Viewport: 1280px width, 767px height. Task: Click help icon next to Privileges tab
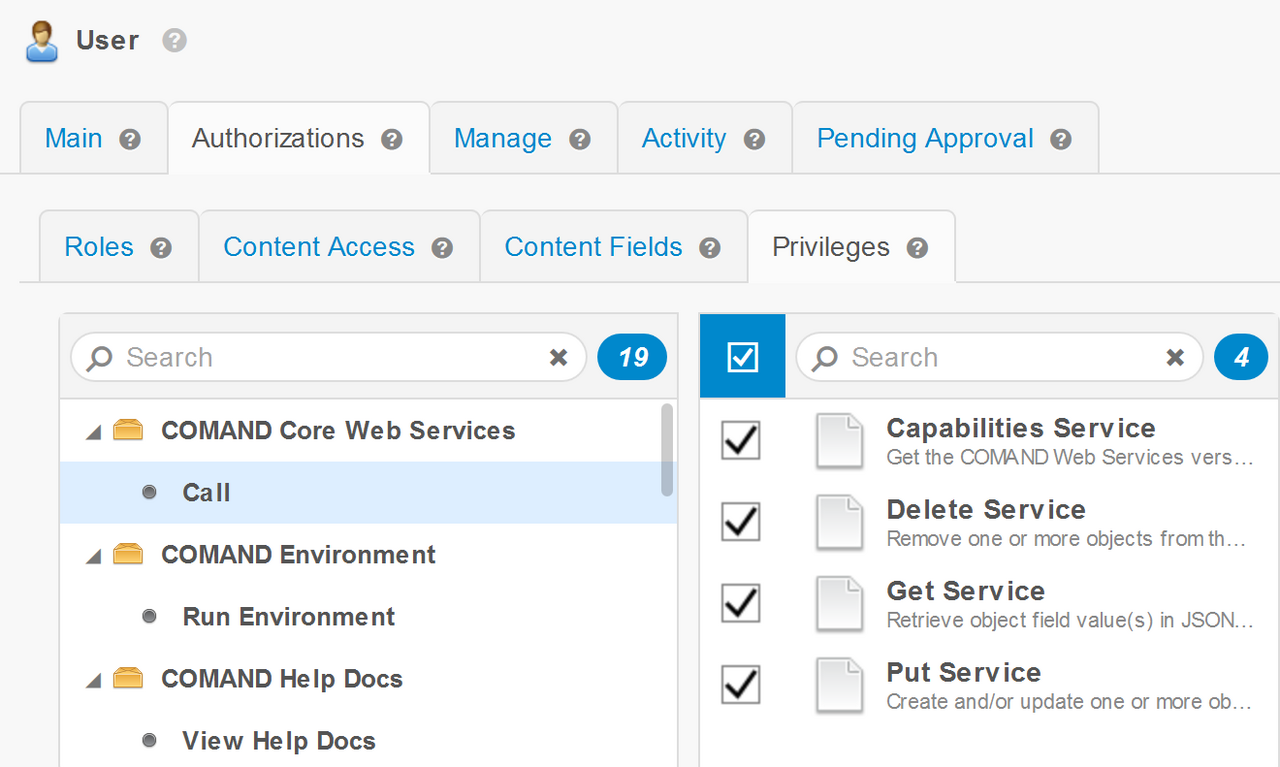[917, 248]
